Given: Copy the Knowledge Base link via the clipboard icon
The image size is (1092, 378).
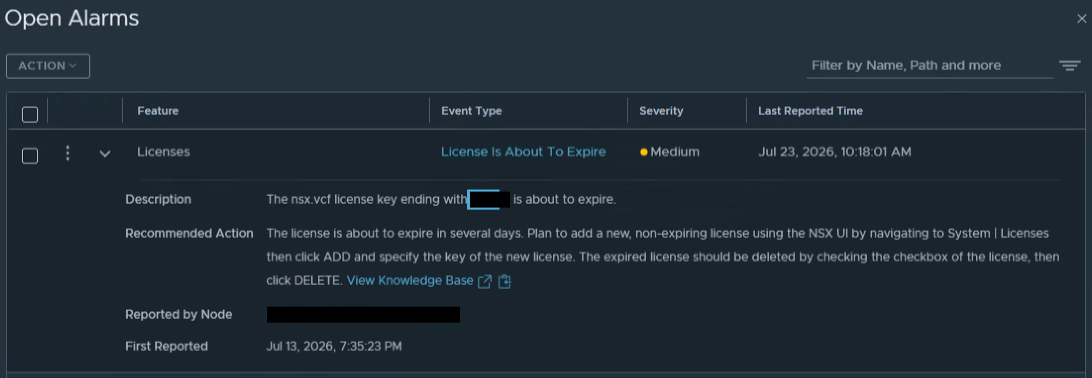Looking at the screenshot, I should pos(505,281).
